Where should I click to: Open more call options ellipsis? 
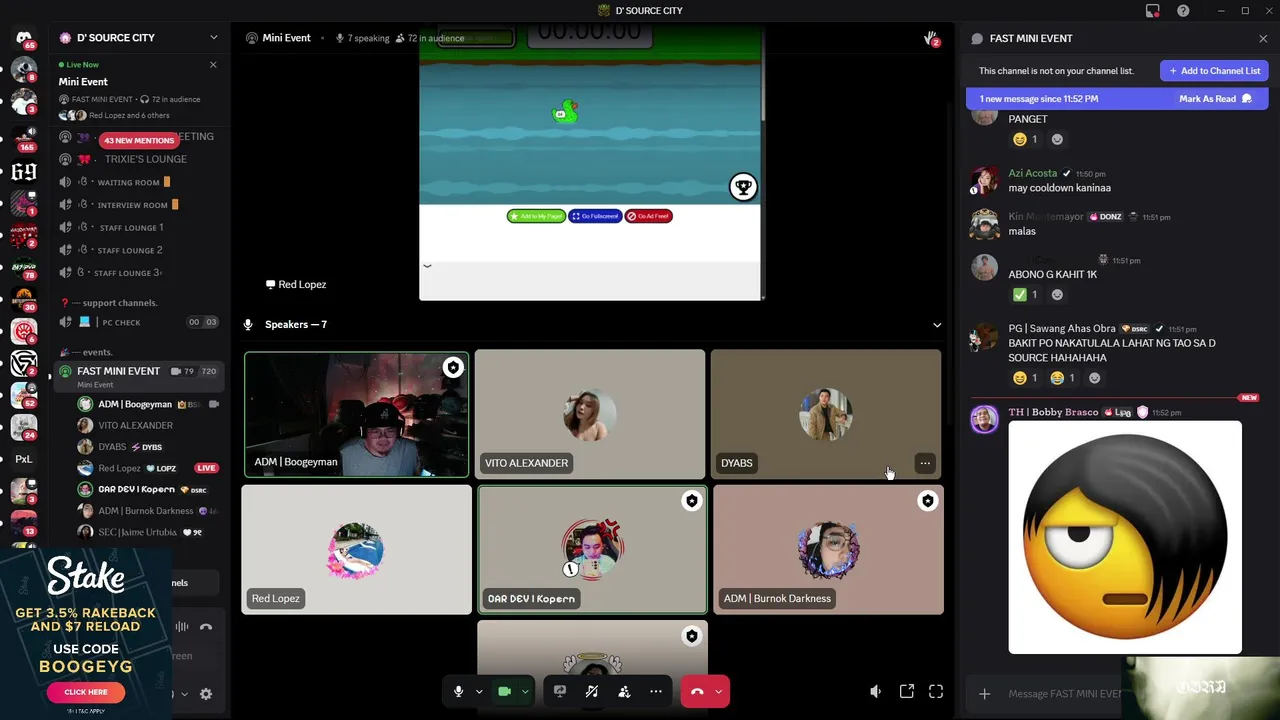tap(656, 691)
